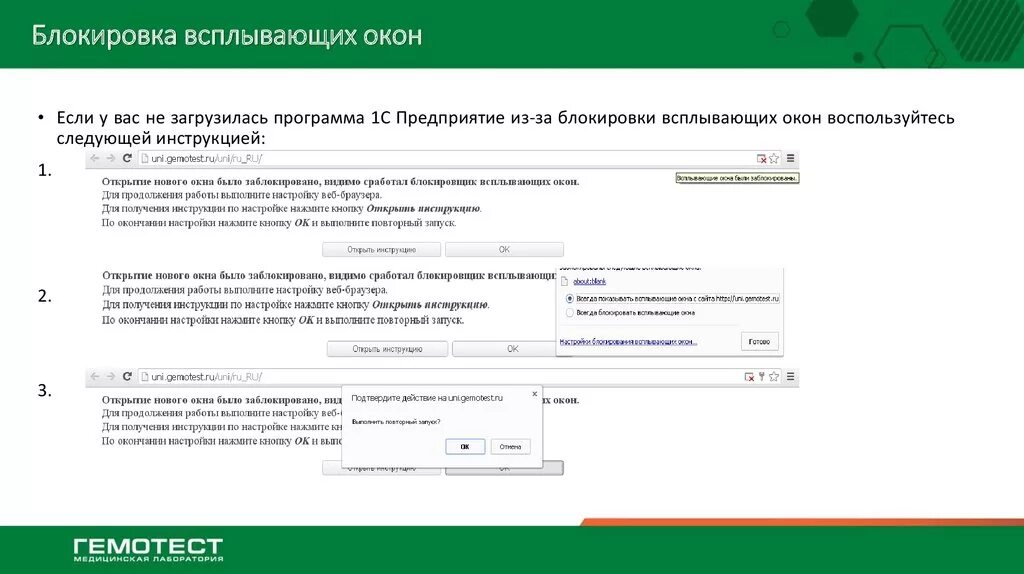Image resolution: width=1024 pixels, height=574 pixels.
Task: Click the blocked pop-up icon in step 3 address bar
Action: (x=749, y=377)
